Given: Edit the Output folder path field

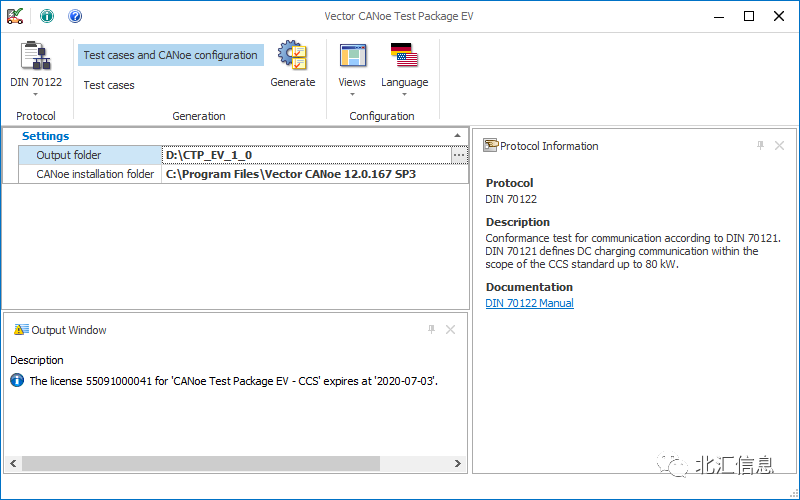Looking at the screenshot, I should click(x=307, y=155).
